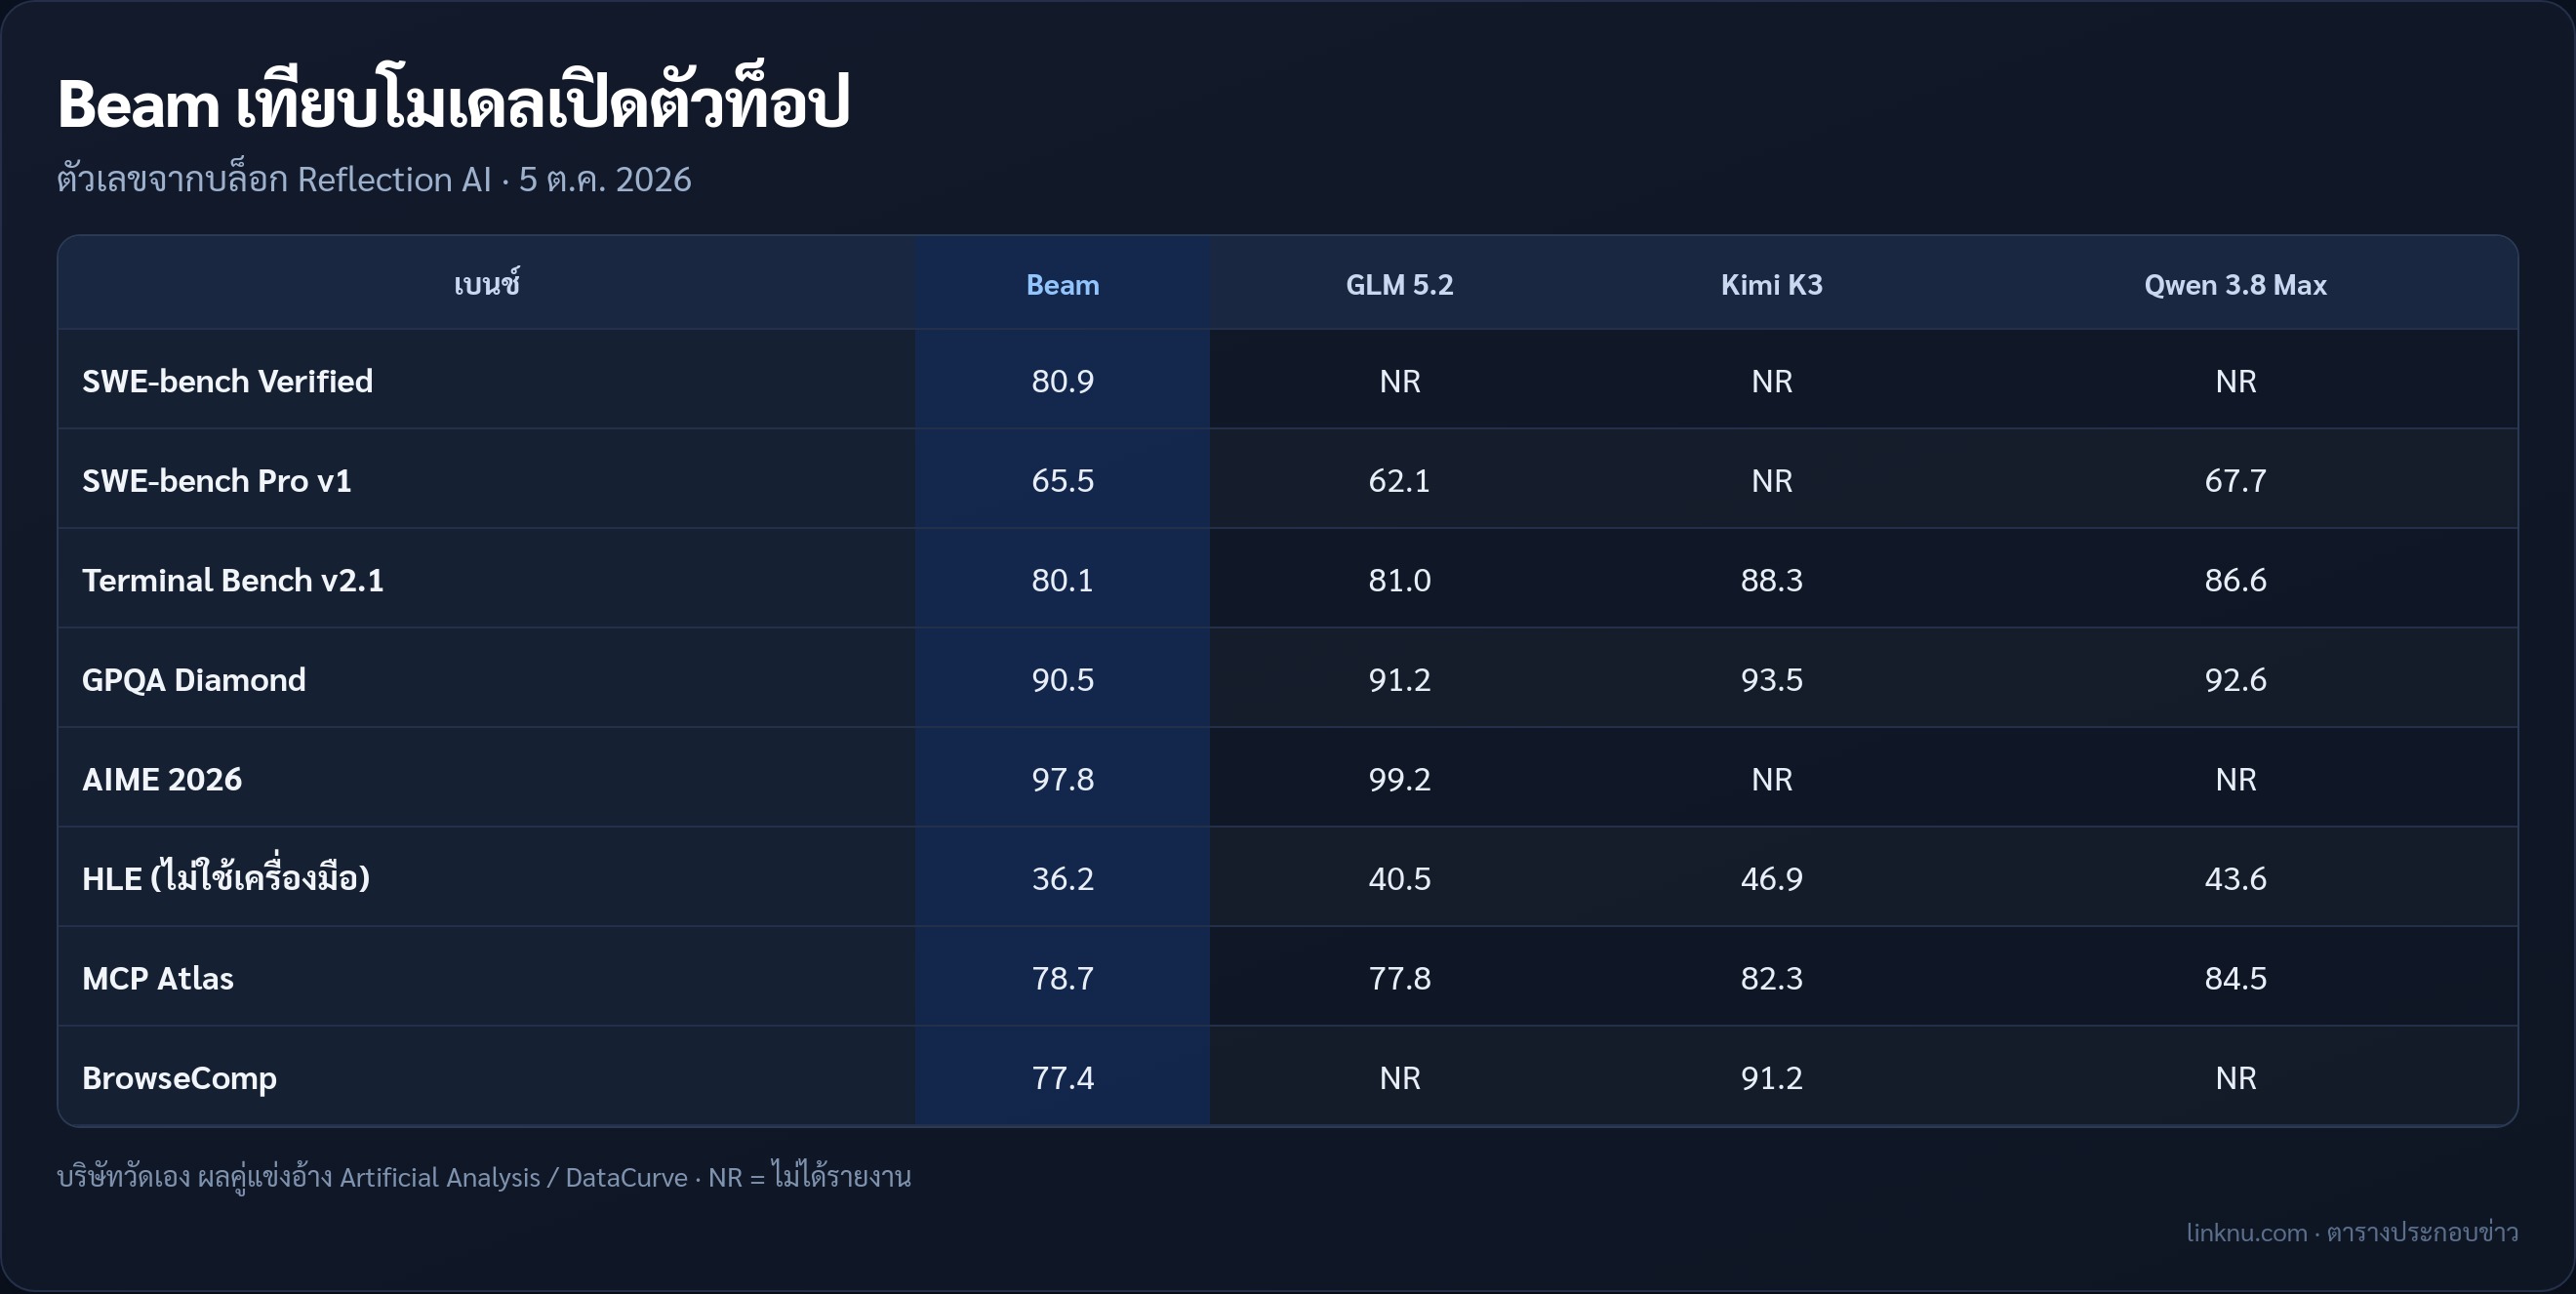
Task: Select the 'เบนช์' column header
Action: [487, 284]
